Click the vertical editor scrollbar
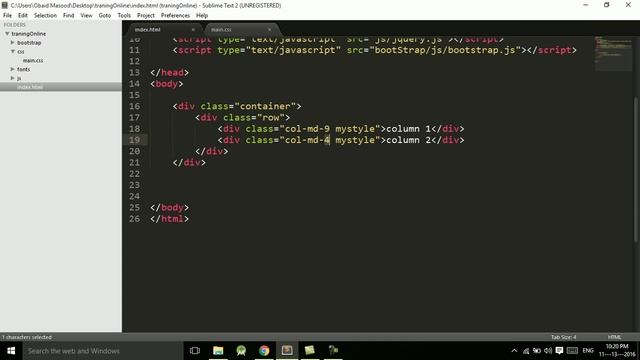Screen dimensions: 640x360 point(636,169)
